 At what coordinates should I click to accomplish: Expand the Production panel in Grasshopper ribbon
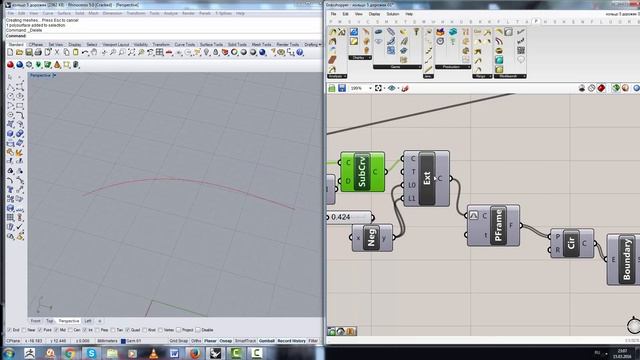(x=453, y=67)
